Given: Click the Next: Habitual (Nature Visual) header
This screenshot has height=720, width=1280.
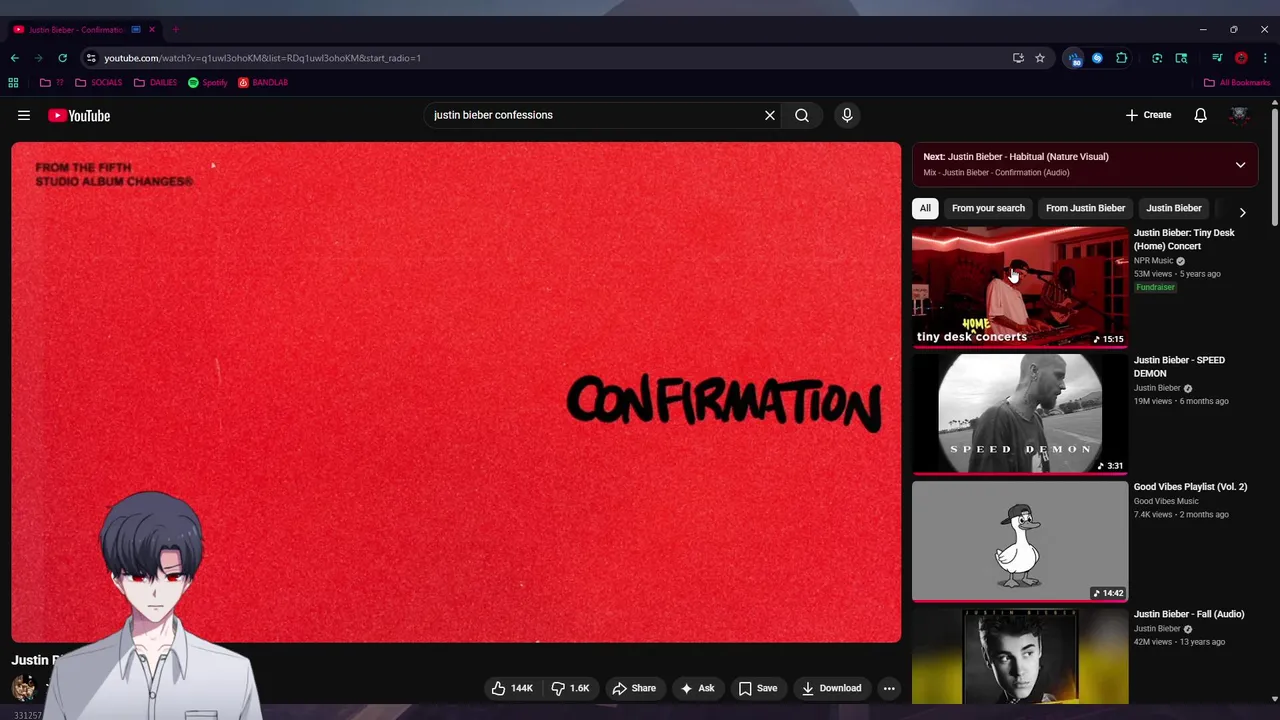Looking at the screenshot, I should coord(1016,157).
